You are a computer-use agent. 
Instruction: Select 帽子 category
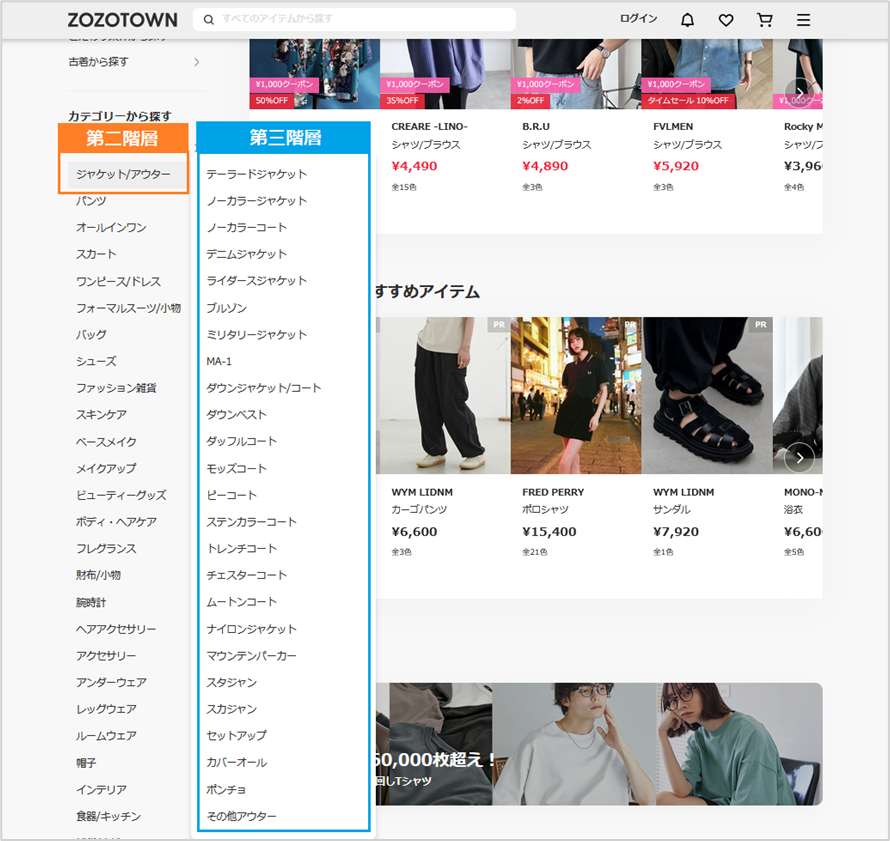(x=86, y=763)
